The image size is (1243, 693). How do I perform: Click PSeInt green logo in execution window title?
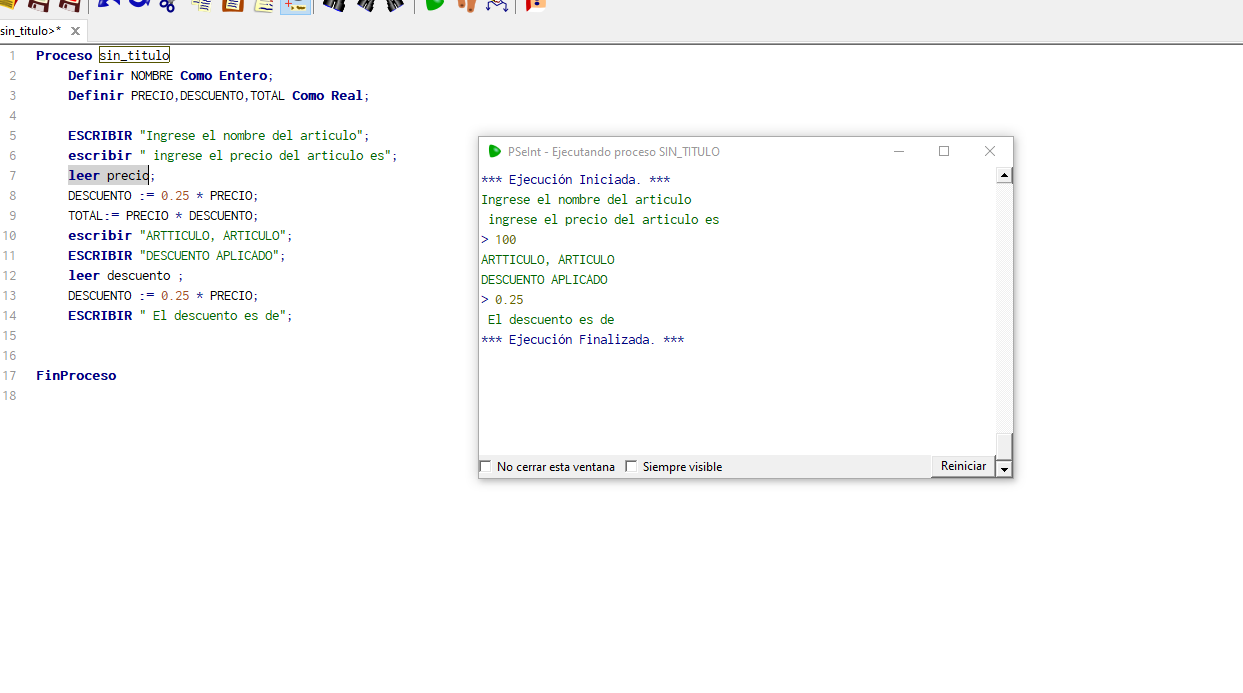[494, 151]
